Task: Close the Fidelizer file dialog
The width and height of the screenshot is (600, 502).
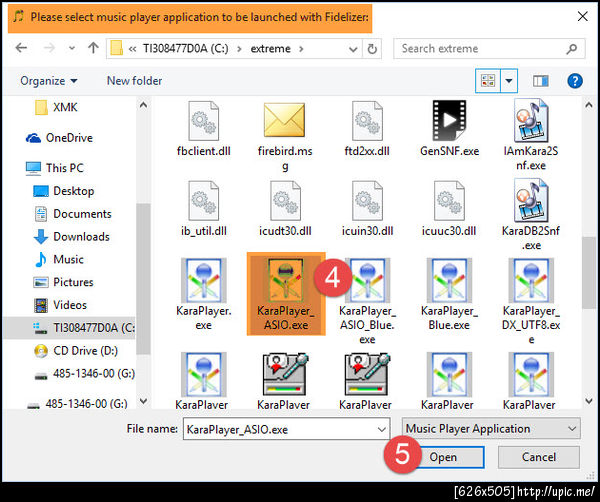Action: point(582,16)
